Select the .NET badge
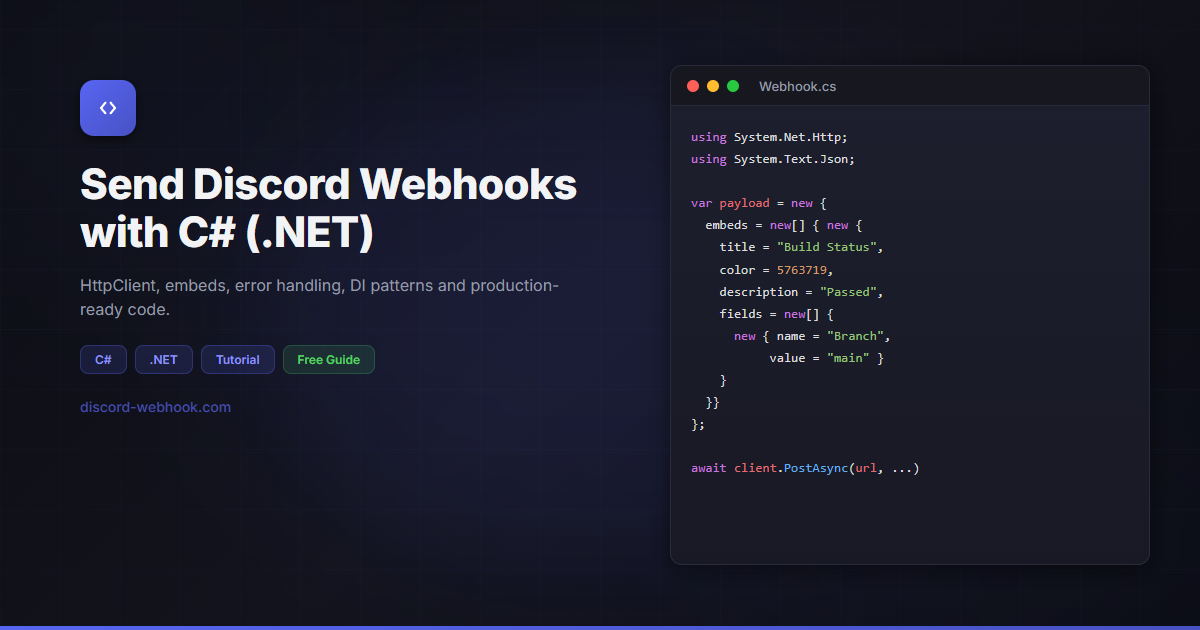 point(163,359)
